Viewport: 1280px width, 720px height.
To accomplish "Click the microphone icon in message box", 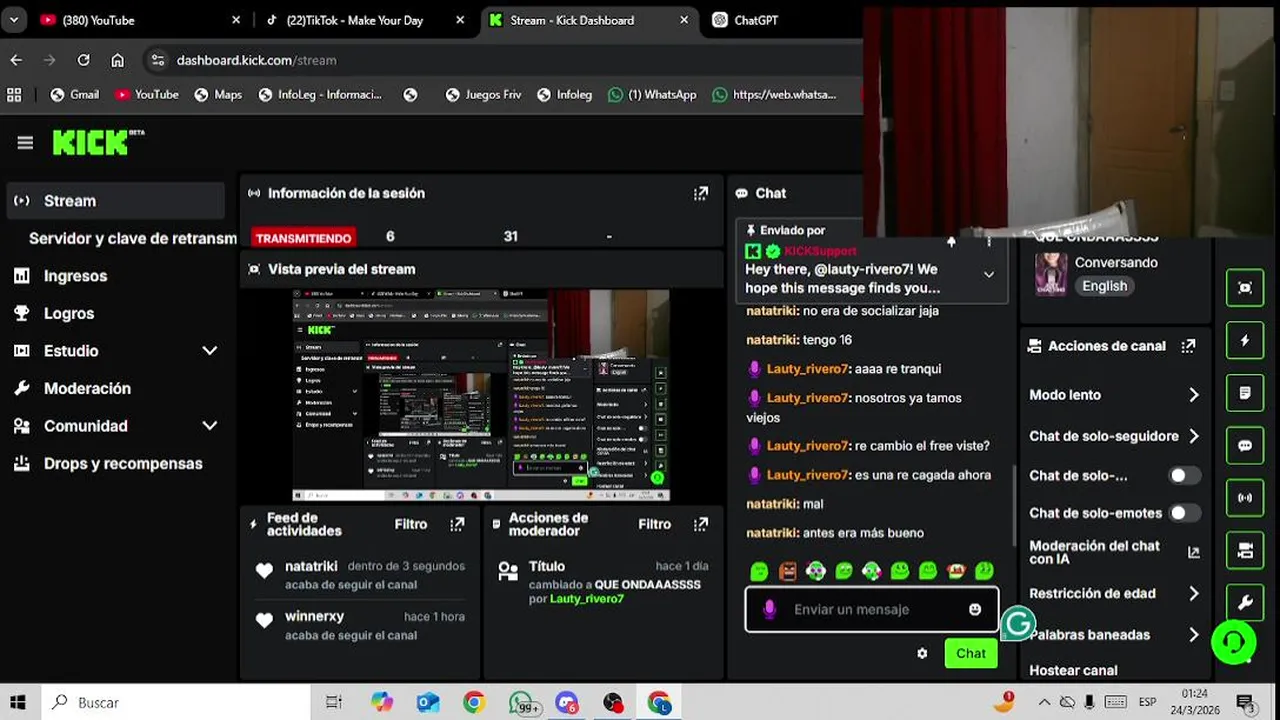I will [x=769, y=609].
